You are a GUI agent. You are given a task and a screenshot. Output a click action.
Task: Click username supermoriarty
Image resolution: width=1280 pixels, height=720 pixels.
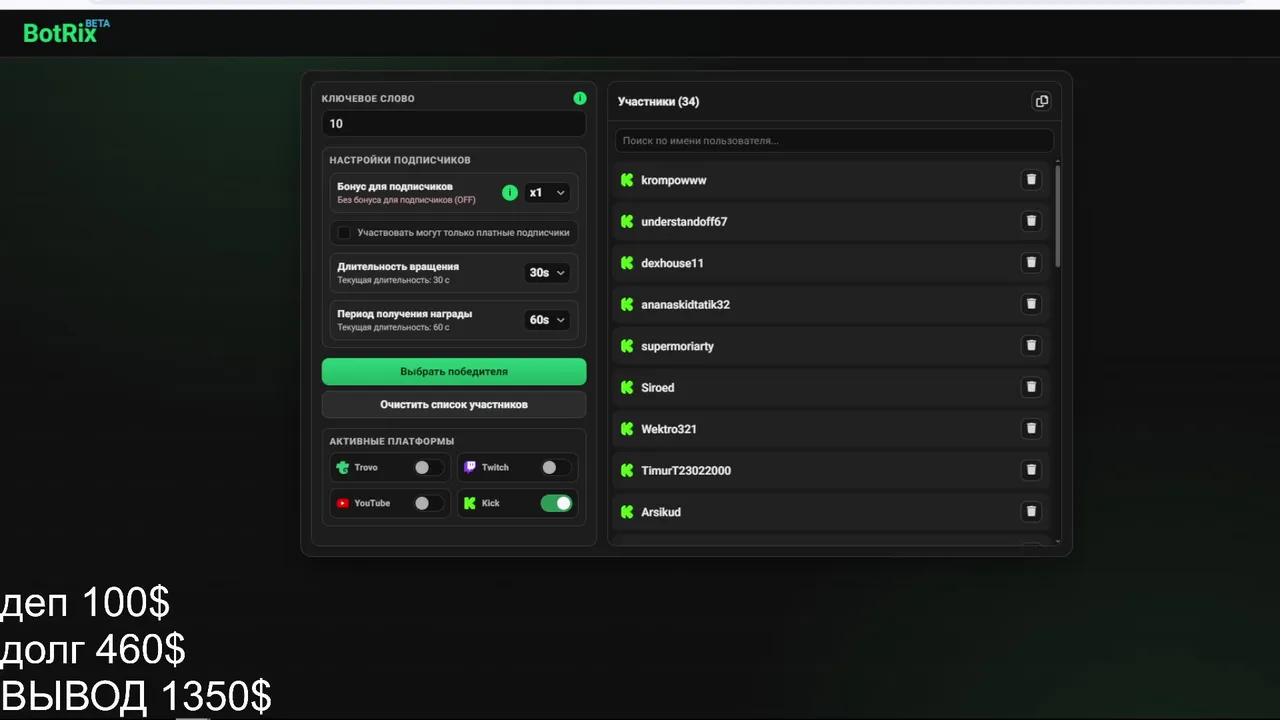[677, 346]
